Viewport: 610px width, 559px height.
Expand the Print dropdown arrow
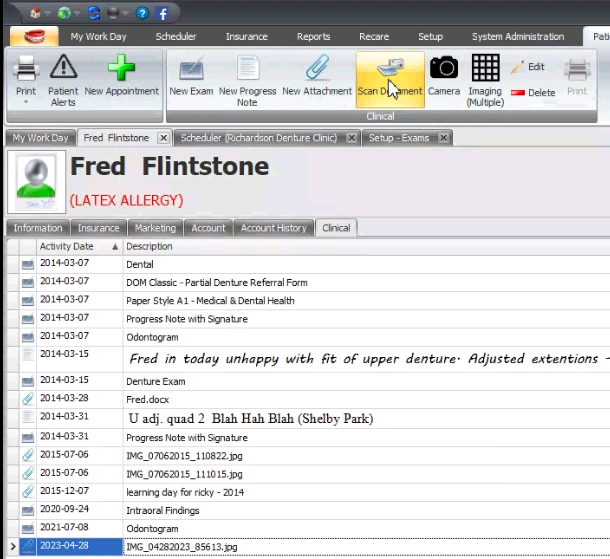[x=26, y=102]
